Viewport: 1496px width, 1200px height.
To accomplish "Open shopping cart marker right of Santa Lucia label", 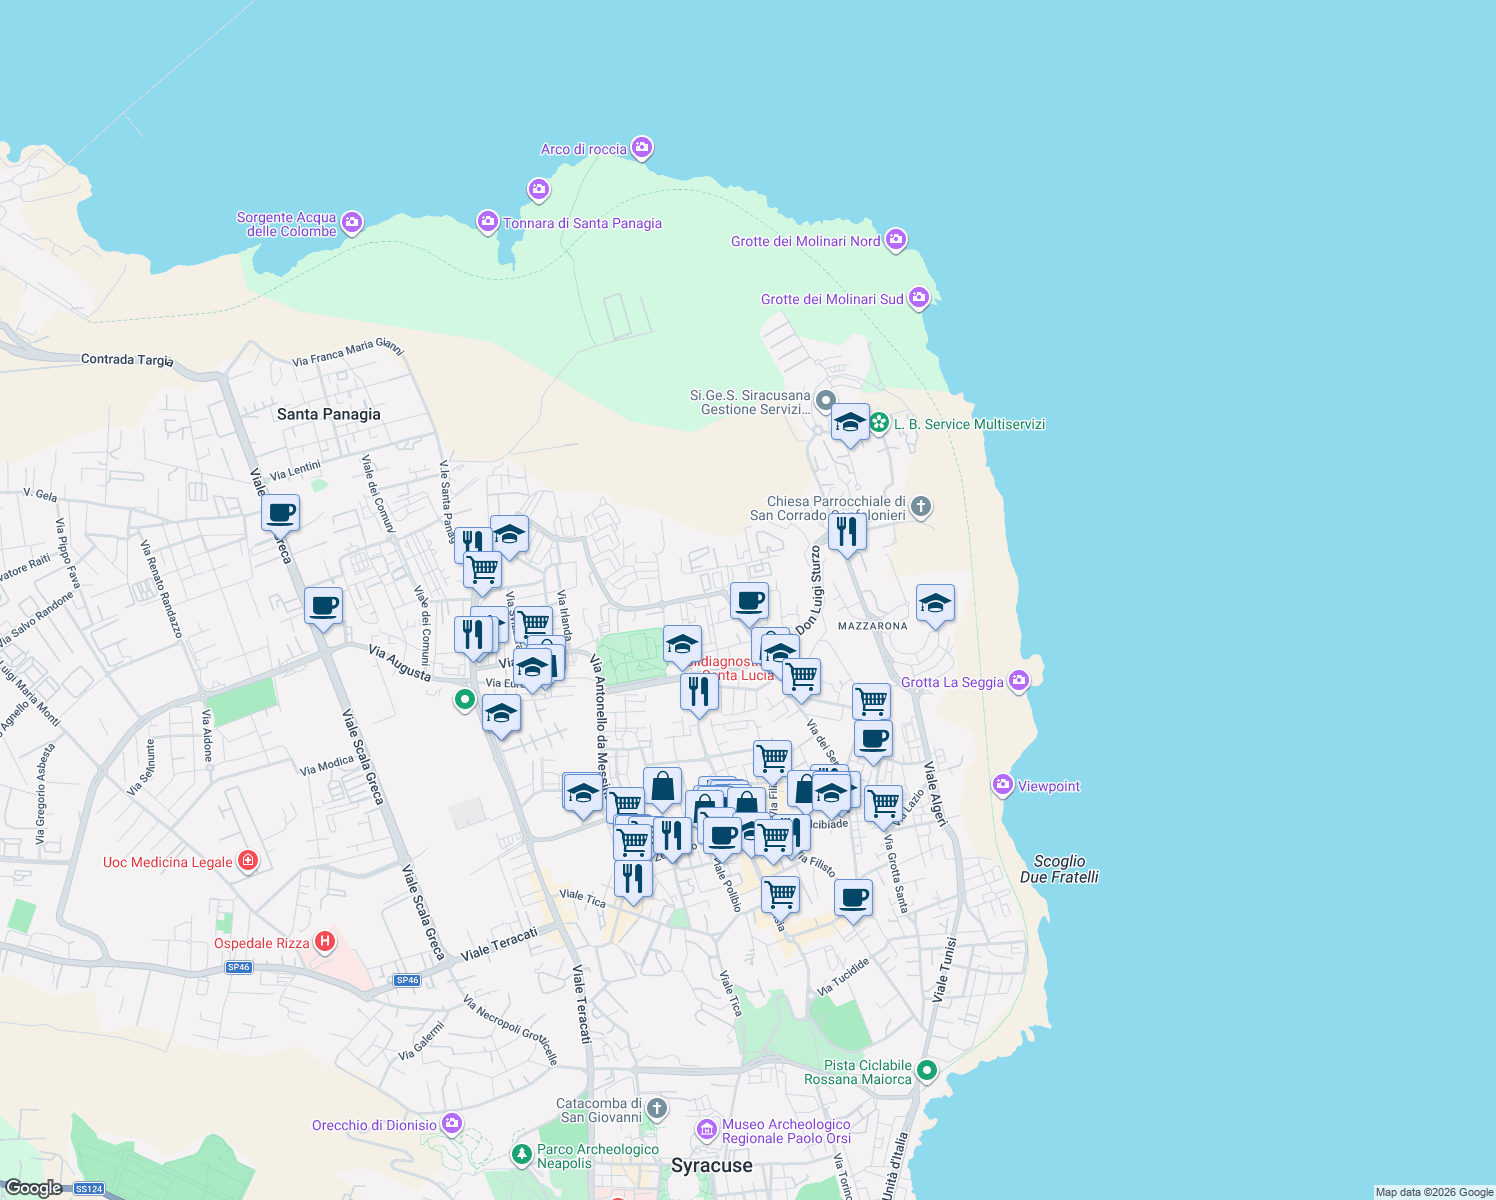I will pyautogui.click(x=801, y=679).
